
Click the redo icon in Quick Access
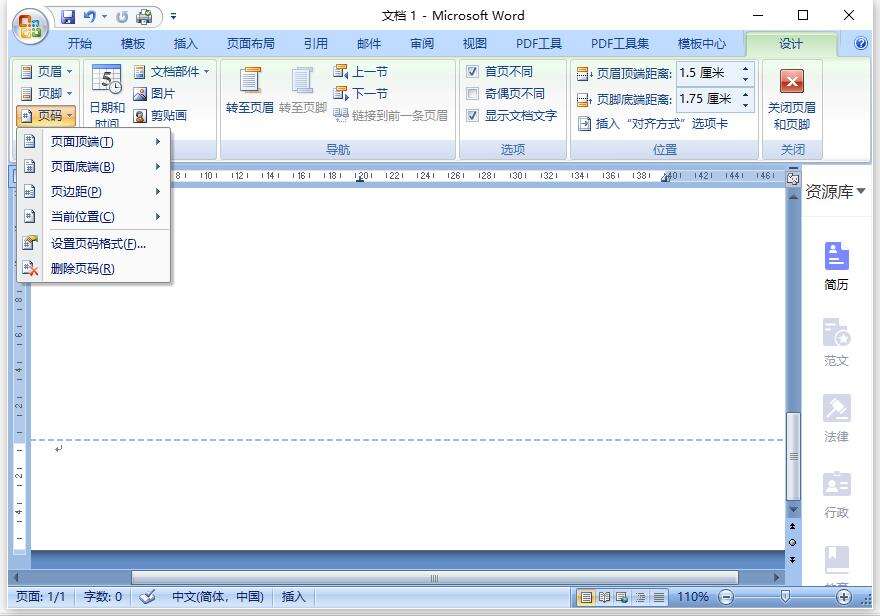122,17
